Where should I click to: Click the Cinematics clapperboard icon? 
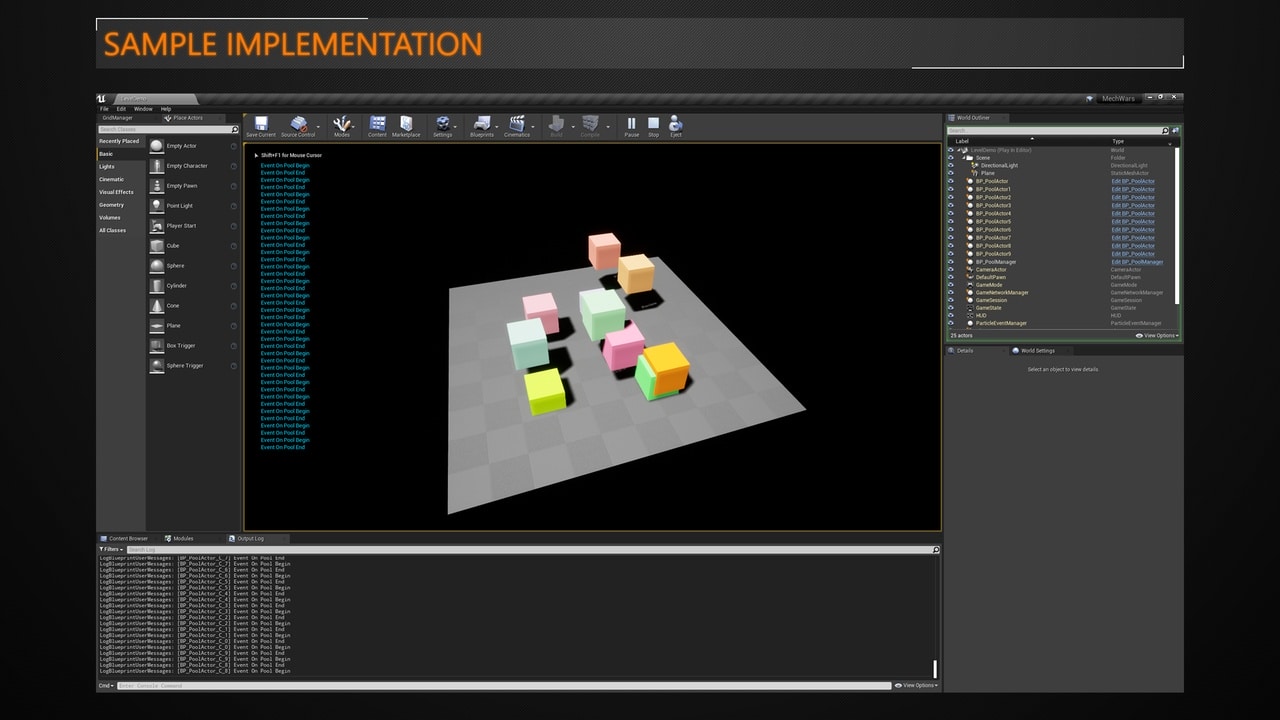click(x=517, y=124)
